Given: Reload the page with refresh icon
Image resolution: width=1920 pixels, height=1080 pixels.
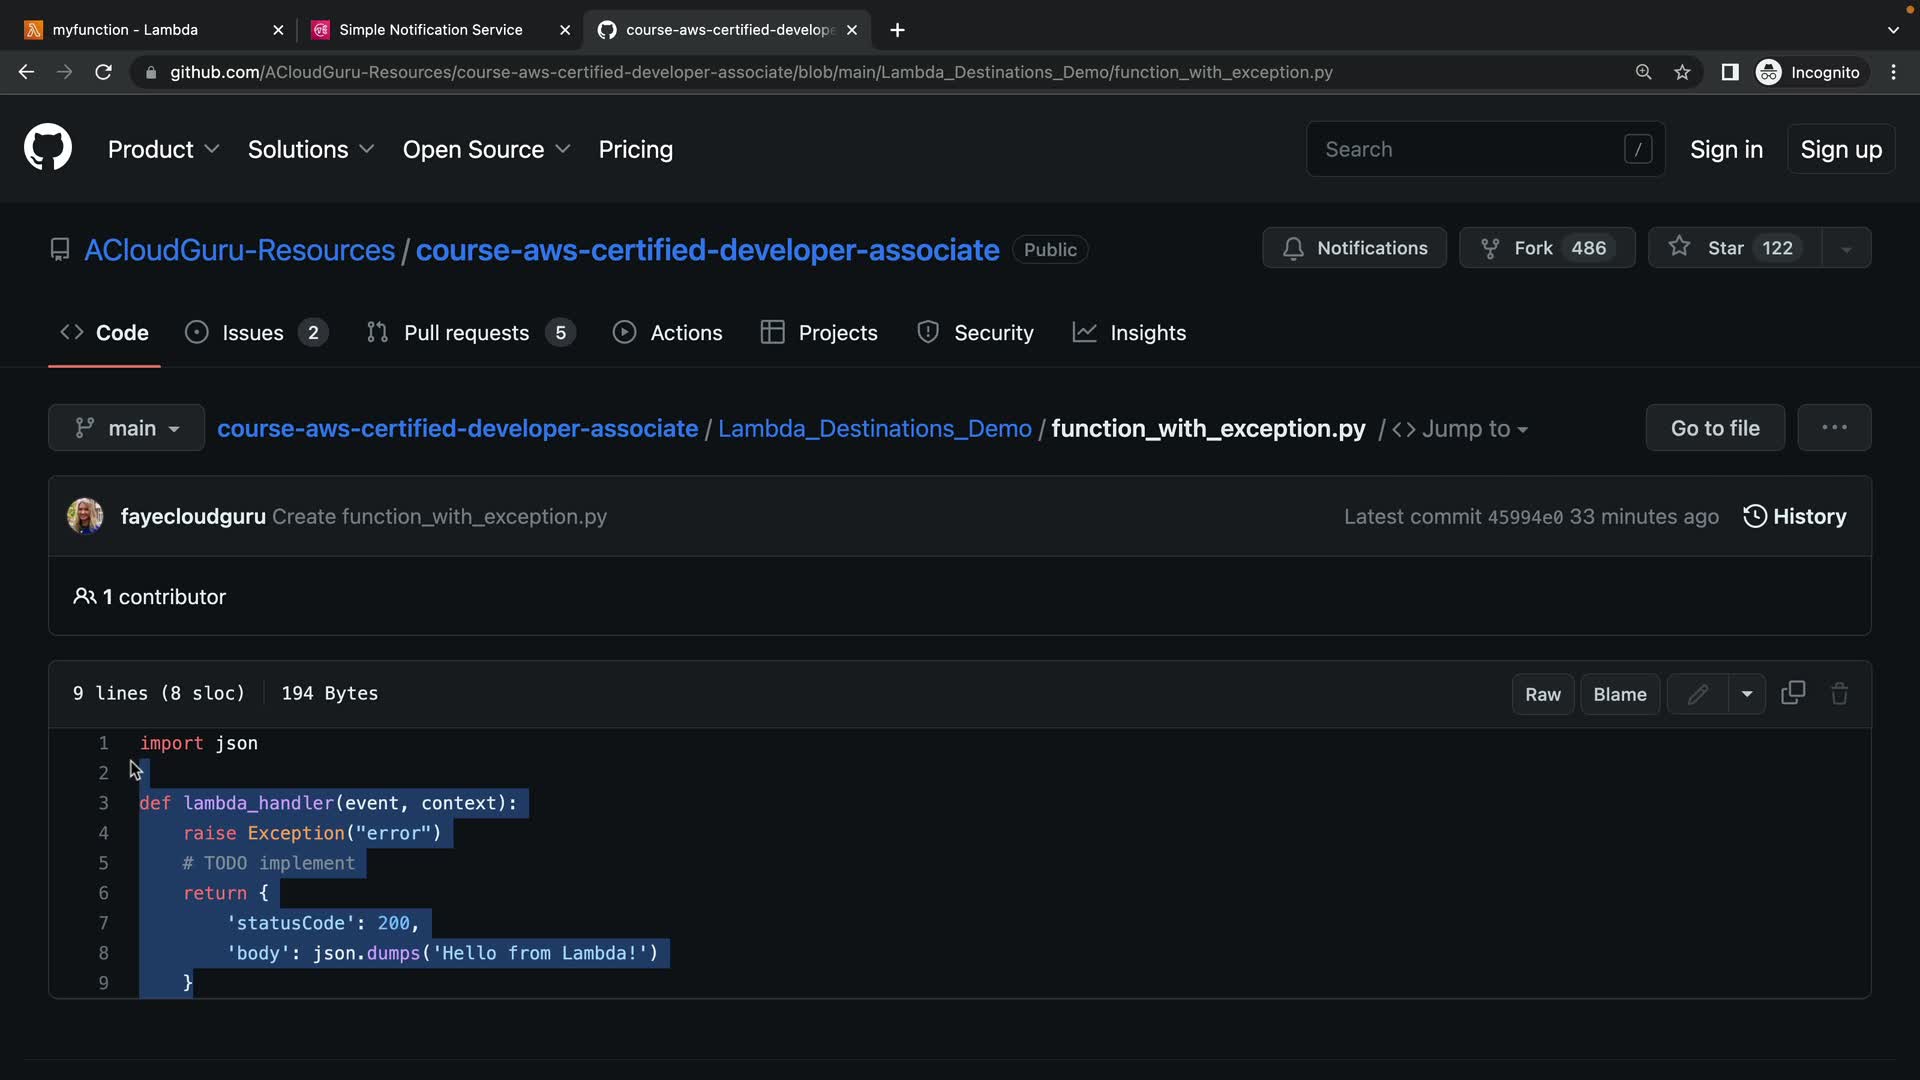Looking at the screenshot, I should point(103,72).
